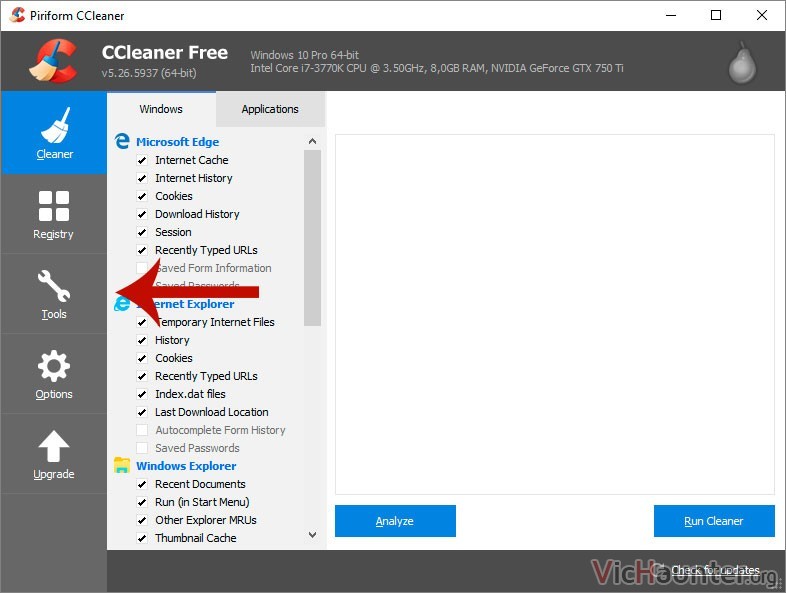
Task: Click scrollbar down arrow in cleaner list
Action: click(x=312, y=535)
